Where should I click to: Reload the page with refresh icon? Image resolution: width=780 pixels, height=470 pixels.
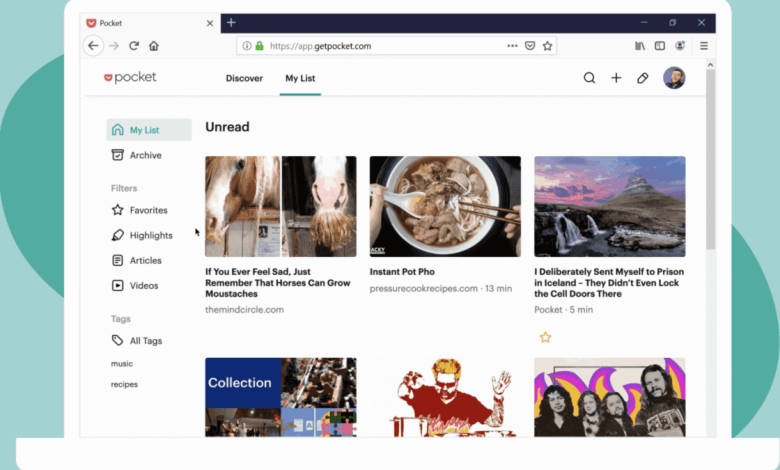(134, 46)
